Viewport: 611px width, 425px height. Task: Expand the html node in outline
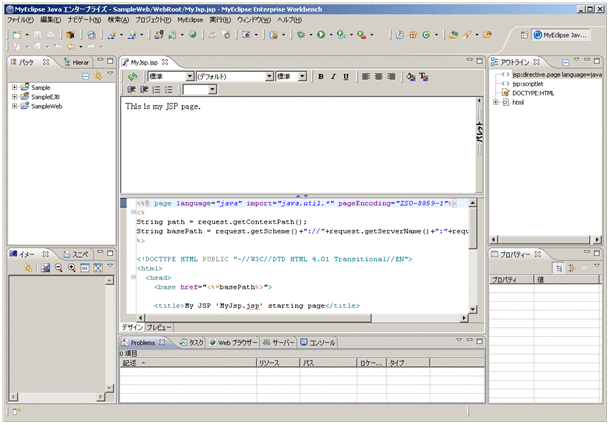pos(497,102)
